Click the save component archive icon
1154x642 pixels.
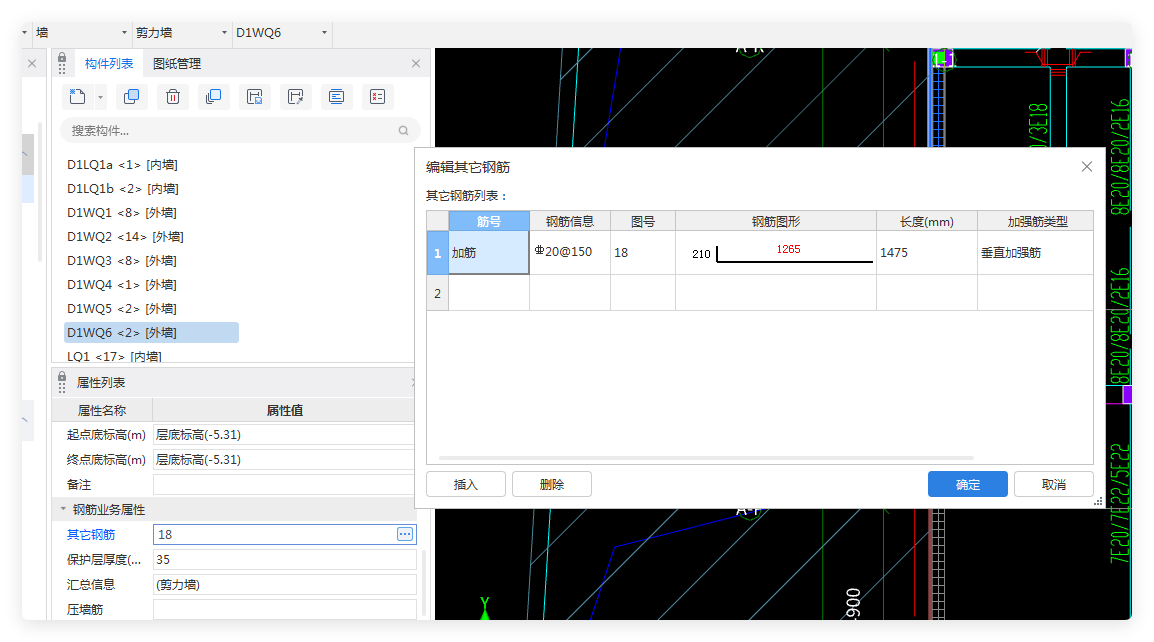tap(255, 96)
